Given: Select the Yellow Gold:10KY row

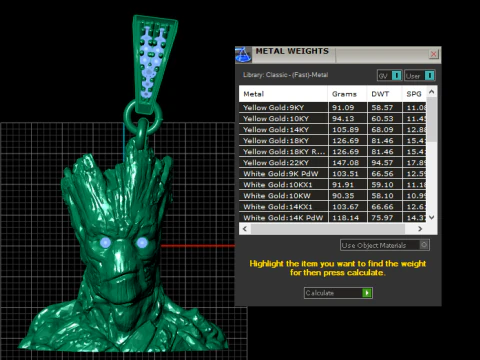Looking at the screenshot, I should (x=333, y=118).
